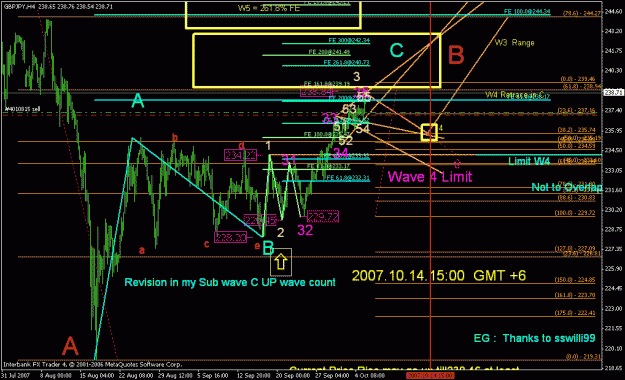
Task: Click the 'FE 100.0@244.34' label
Action: tap(527, 12)
